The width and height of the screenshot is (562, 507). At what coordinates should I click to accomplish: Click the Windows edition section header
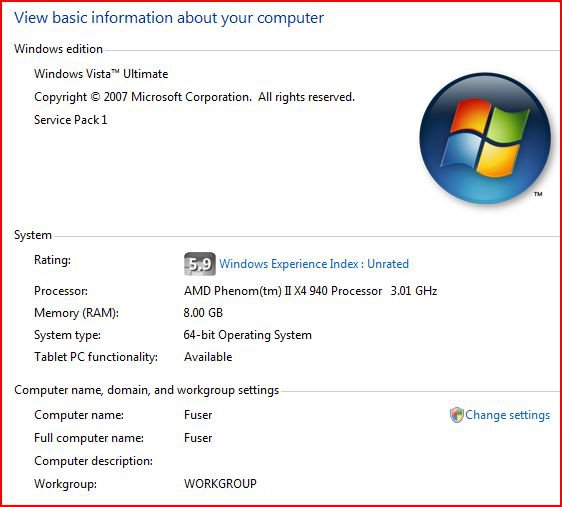pyautogui.click(x=58, y=49)
